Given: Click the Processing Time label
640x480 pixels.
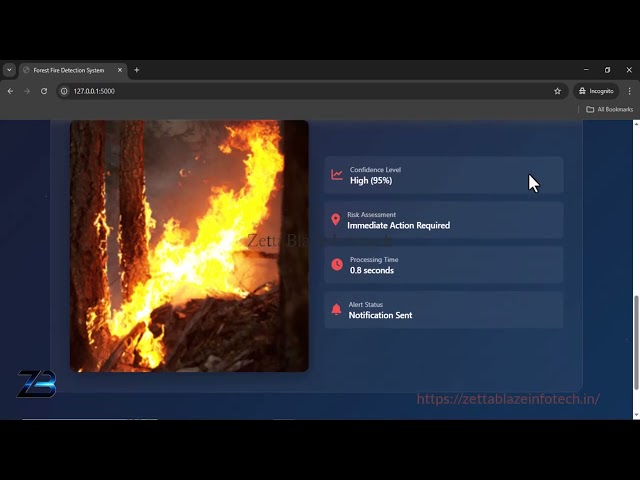Looking at the screenshot, I should (374, 260).
